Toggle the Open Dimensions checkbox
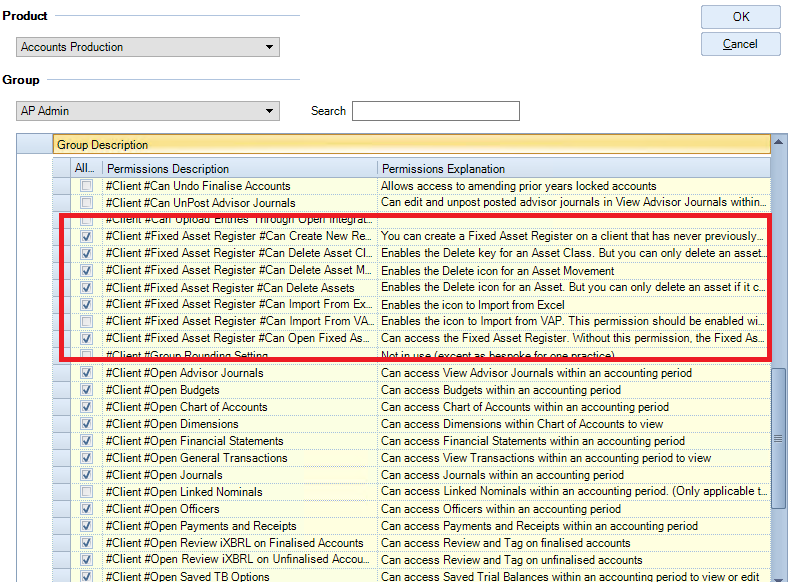This screenshot has height=582, width=801. point(87,424)
